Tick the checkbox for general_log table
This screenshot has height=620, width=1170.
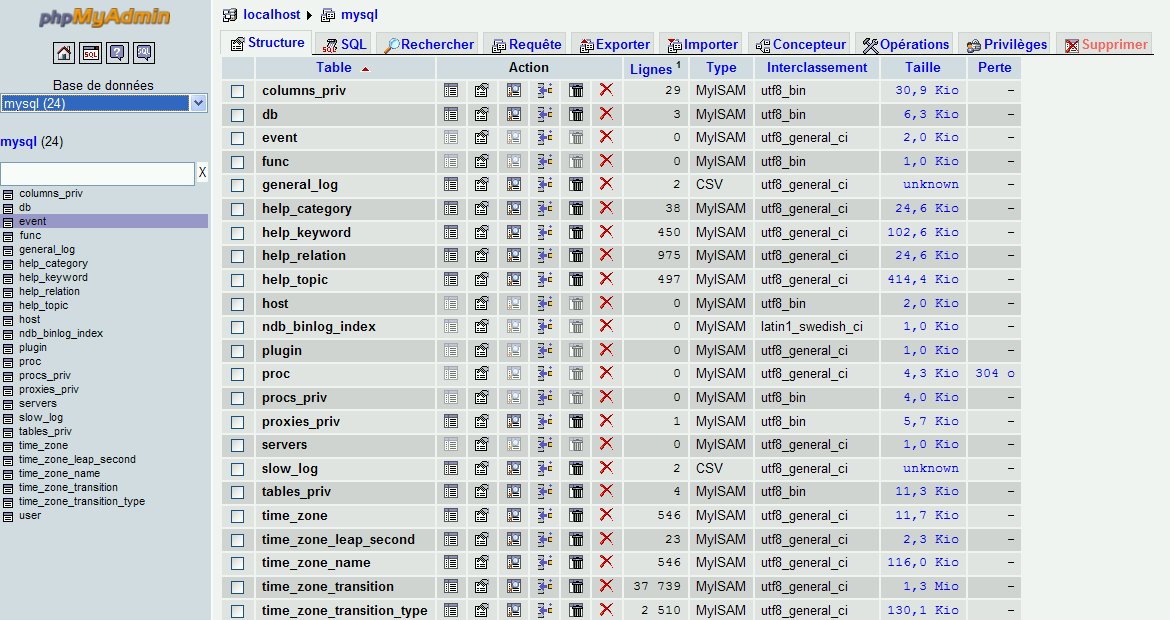click(x=238, y=186)
